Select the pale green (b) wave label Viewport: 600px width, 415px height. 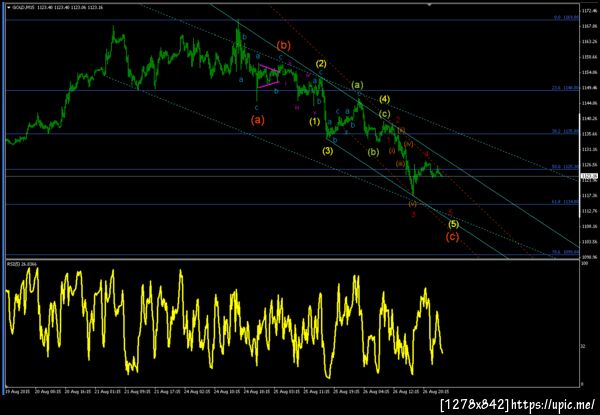(373, 152)
